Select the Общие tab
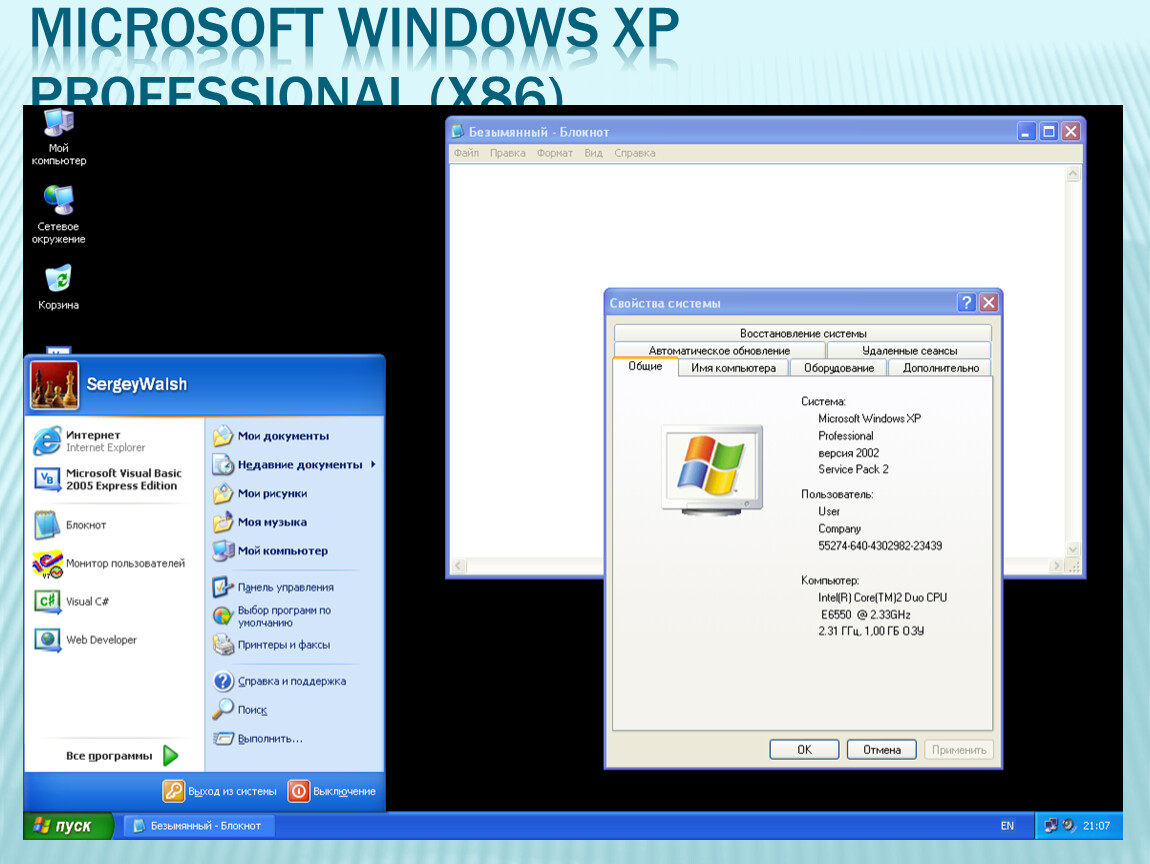The image size is (1150, 864). coord(645,367)
